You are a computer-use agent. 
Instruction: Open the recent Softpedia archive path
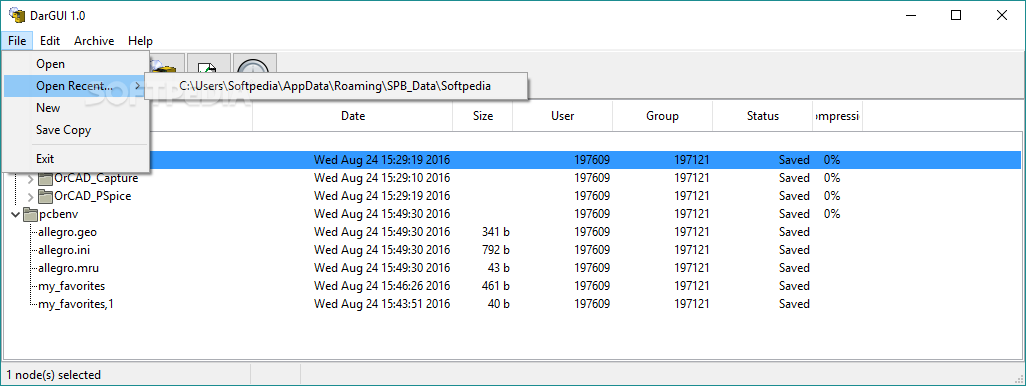tap(335, 86)
